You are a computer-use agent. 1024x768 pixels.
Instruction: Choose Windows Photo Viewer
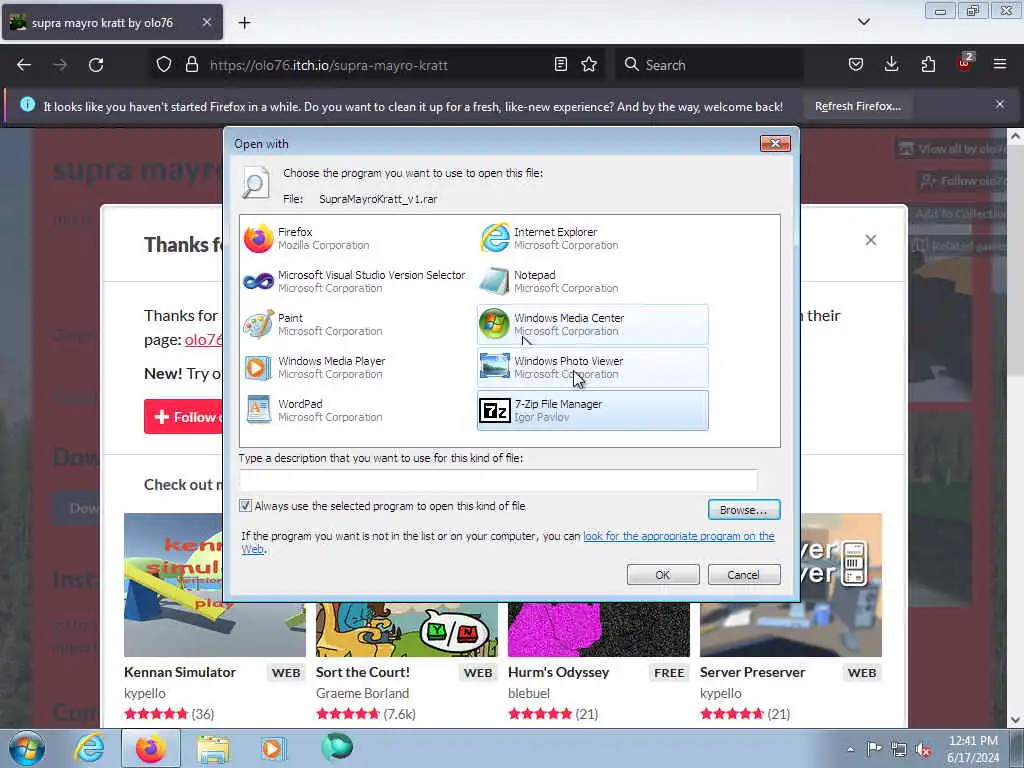[592, 368]
